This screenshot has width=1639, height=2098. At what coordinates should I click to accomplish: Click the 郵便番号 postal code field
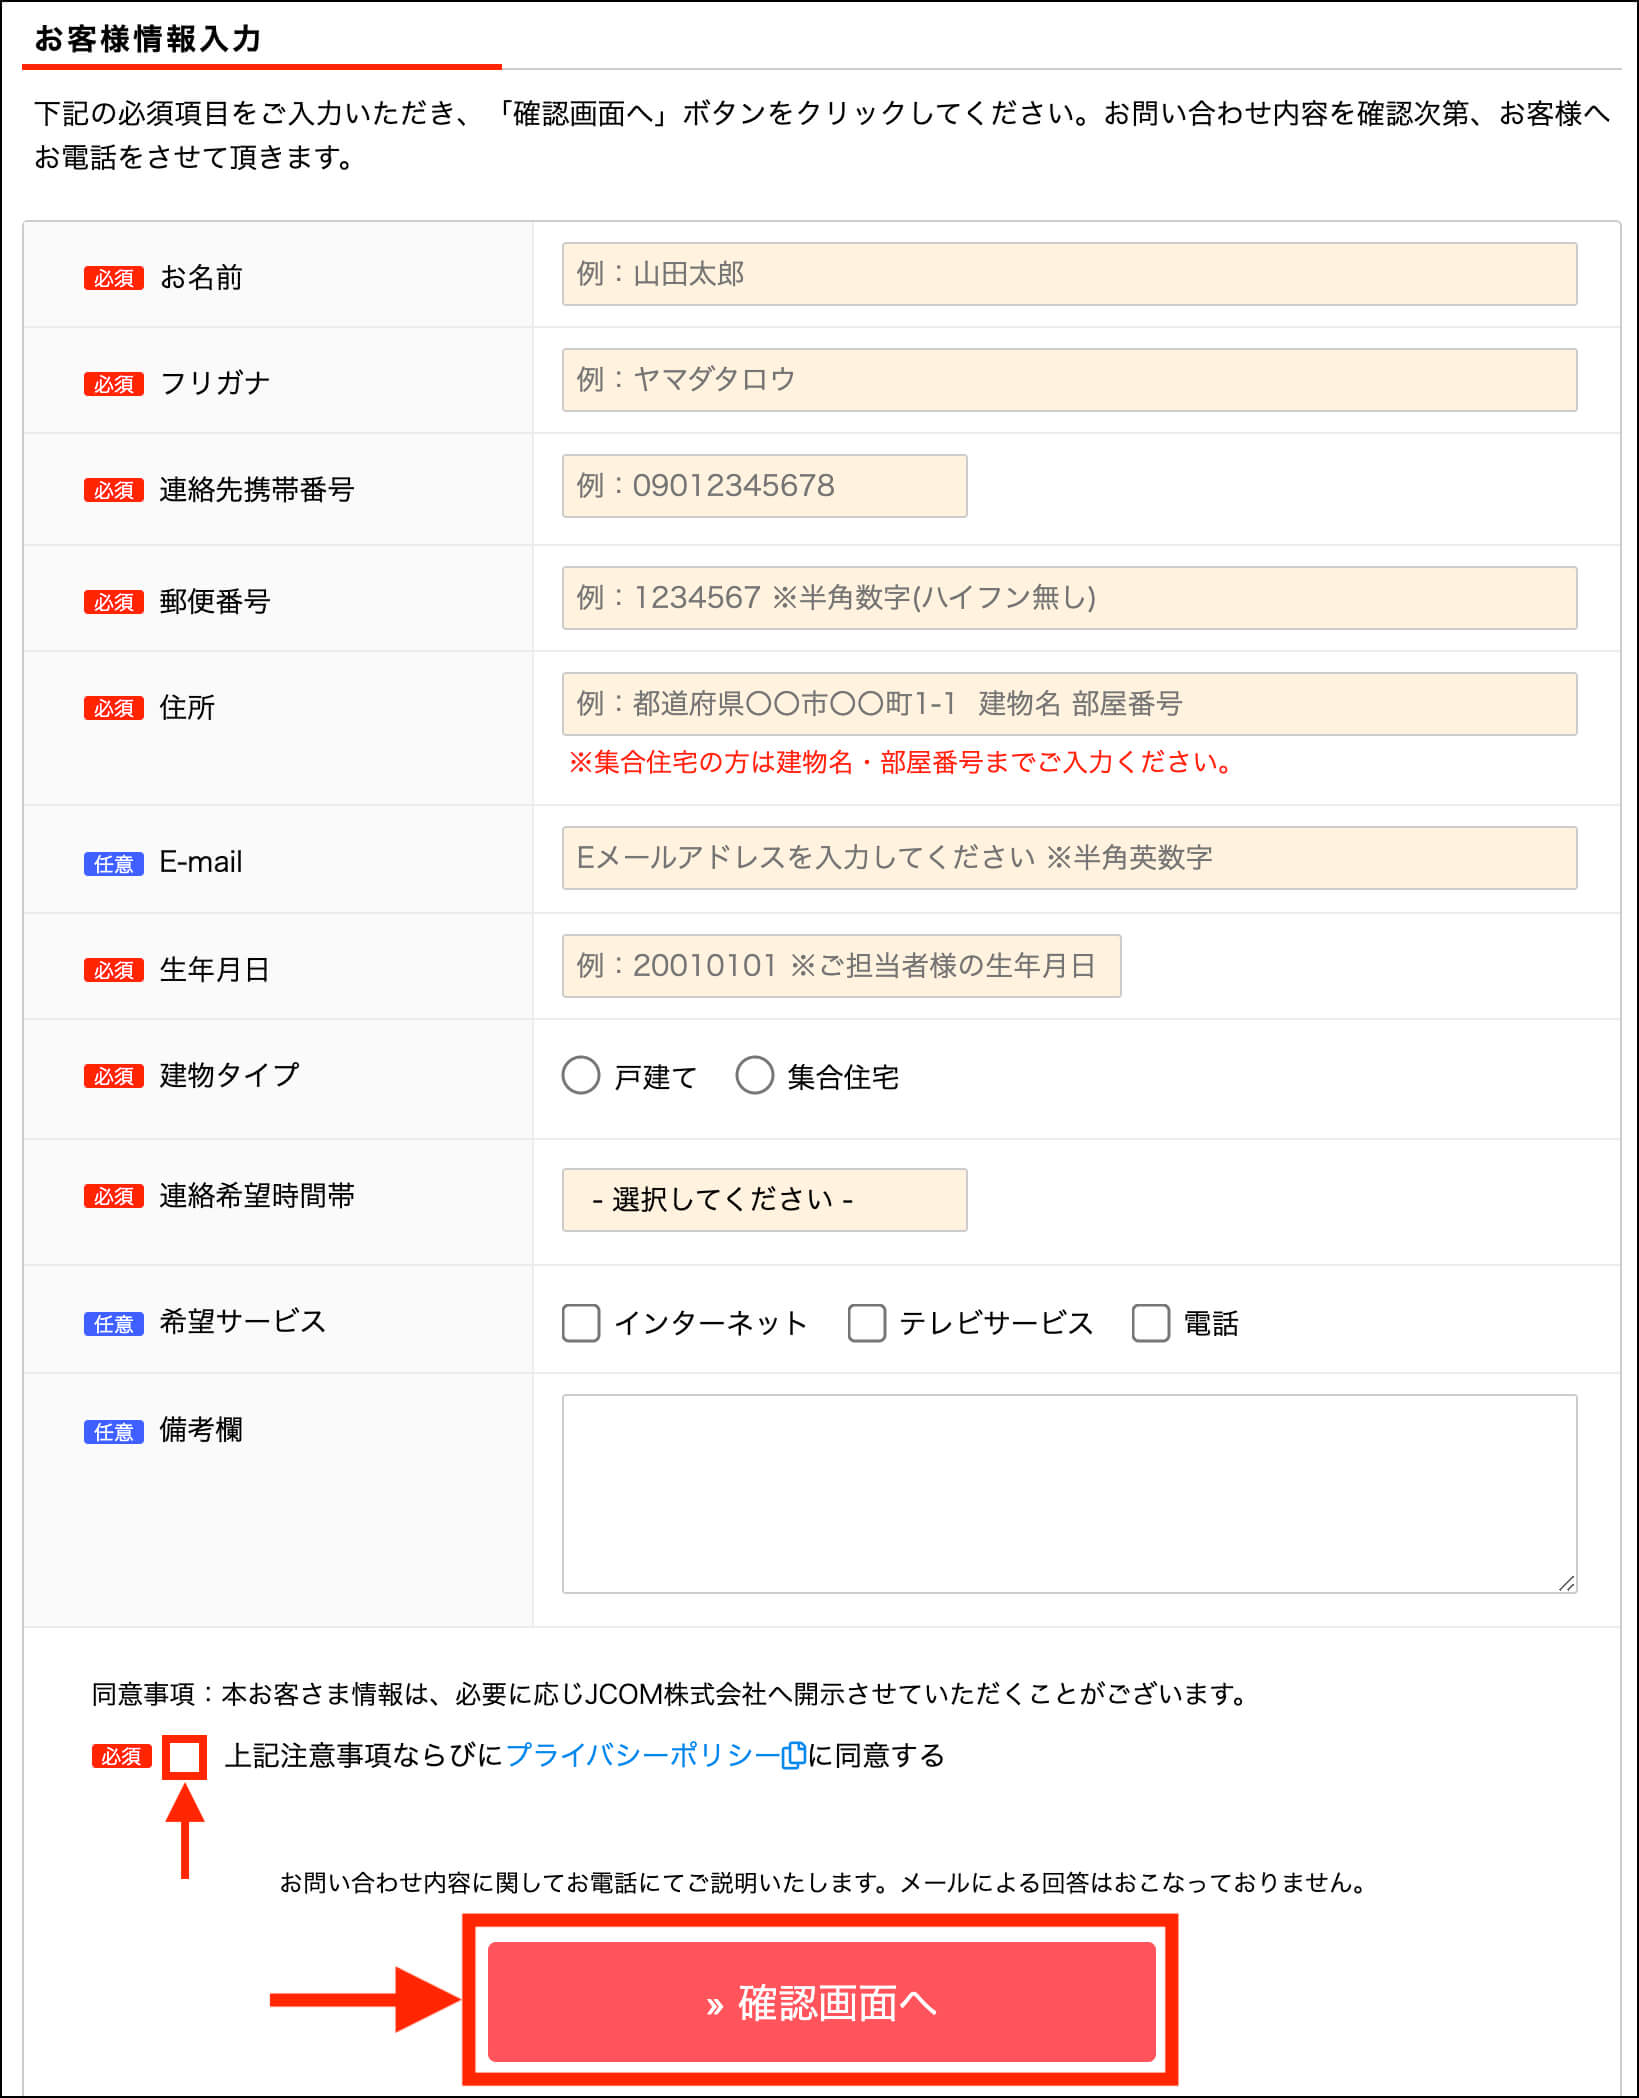[1069, 598]
